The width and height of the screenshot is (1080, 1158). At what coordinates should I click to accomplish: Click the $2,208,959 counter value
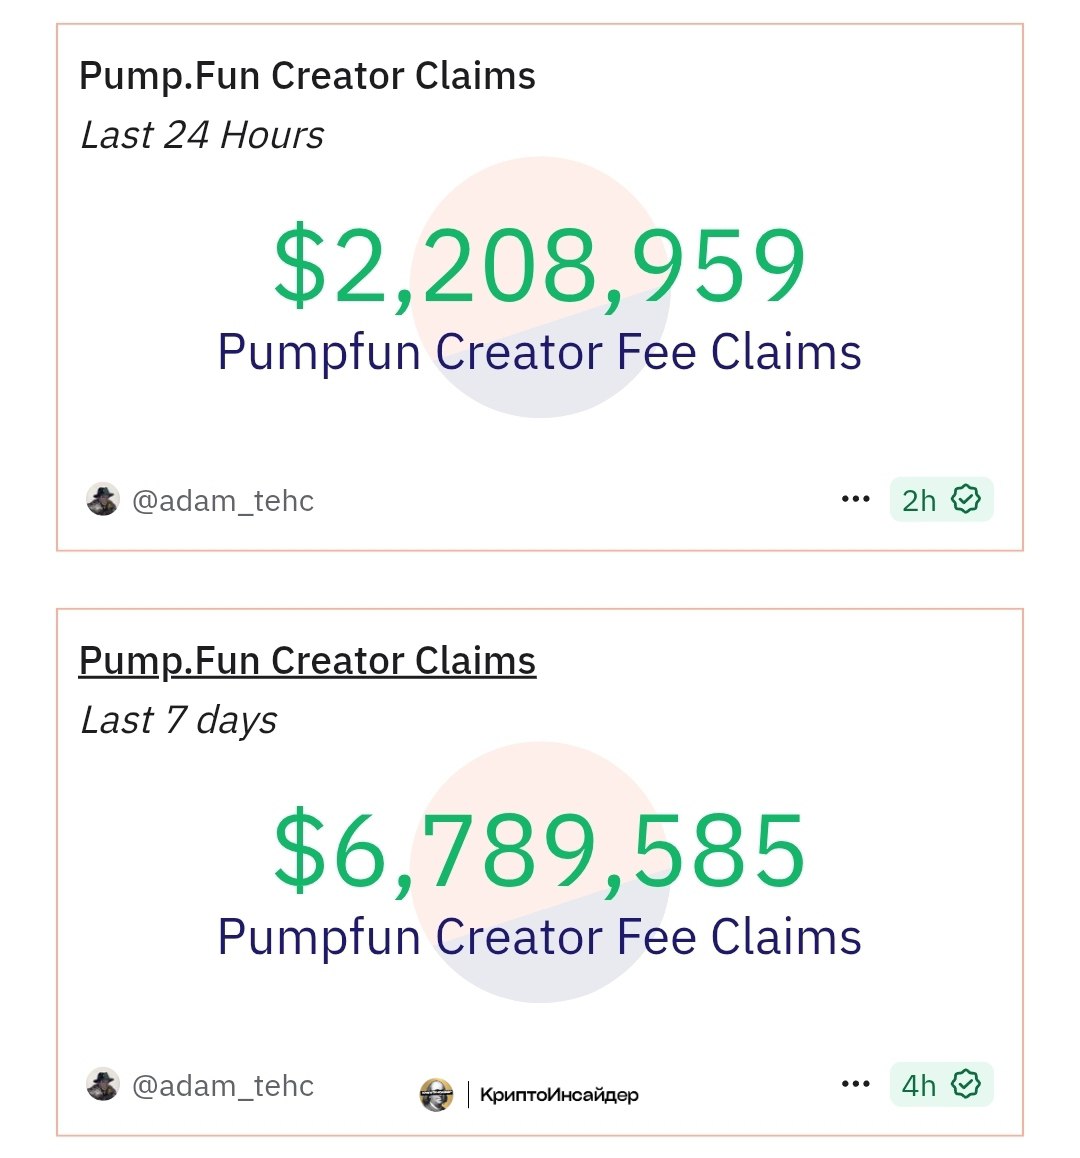coord(539,266)
